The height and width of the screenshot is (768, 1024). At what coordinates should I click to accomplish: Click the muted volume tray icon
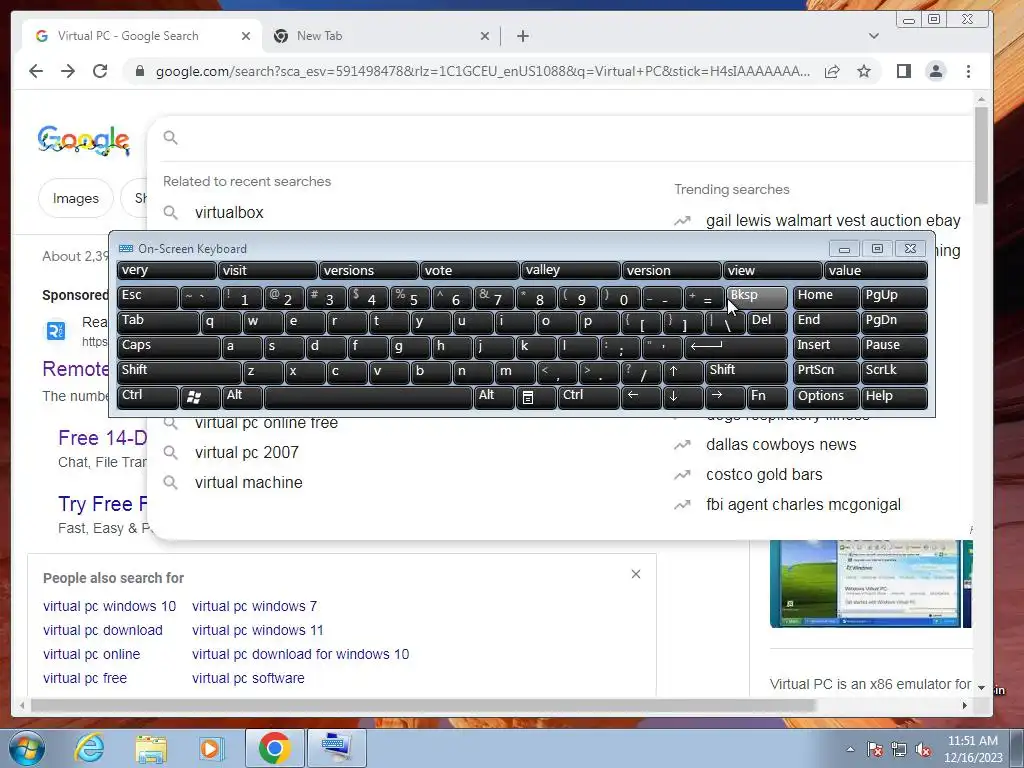click(923, 750)
